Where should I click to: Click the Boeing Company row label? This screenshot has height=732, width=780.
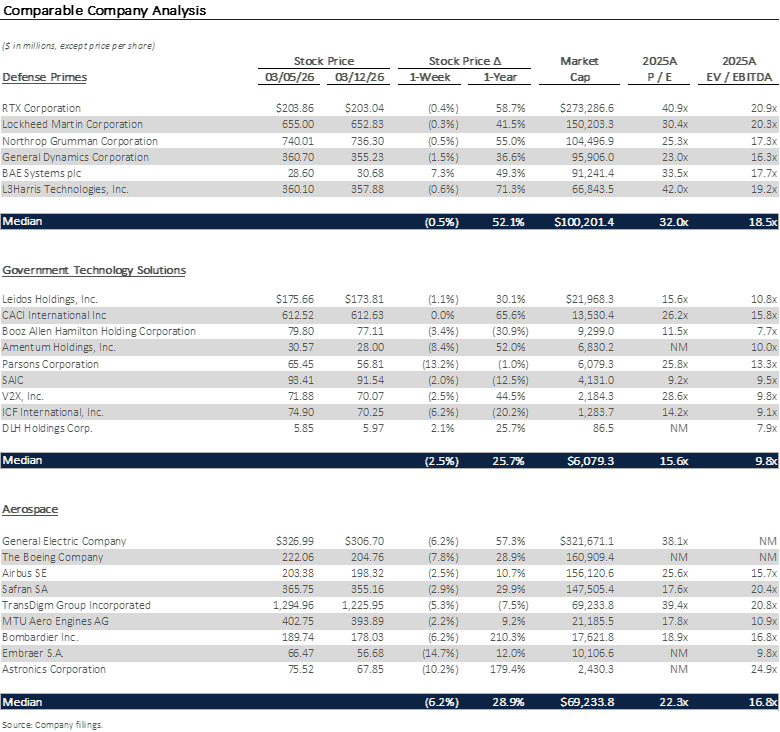(x=52, y=557)
